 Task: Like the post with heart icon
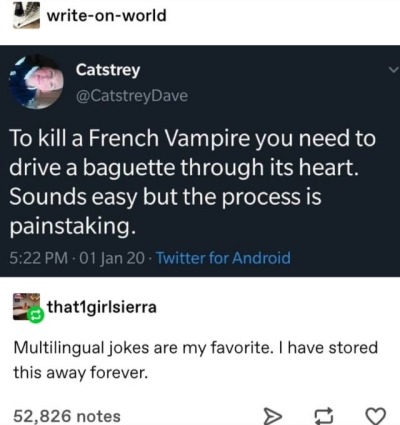click(375, 416)
